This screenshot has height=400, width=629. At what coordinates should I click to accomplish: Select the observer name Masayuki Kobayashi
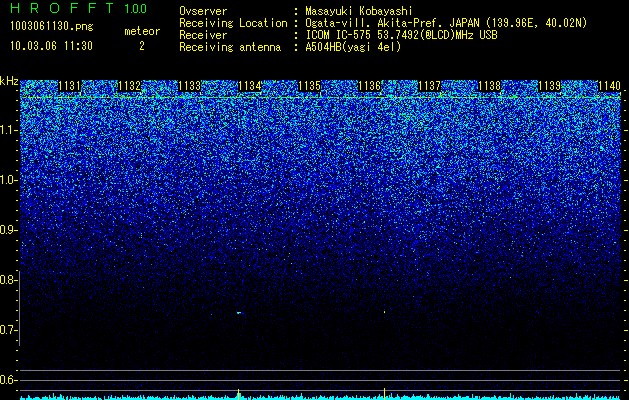359,11
